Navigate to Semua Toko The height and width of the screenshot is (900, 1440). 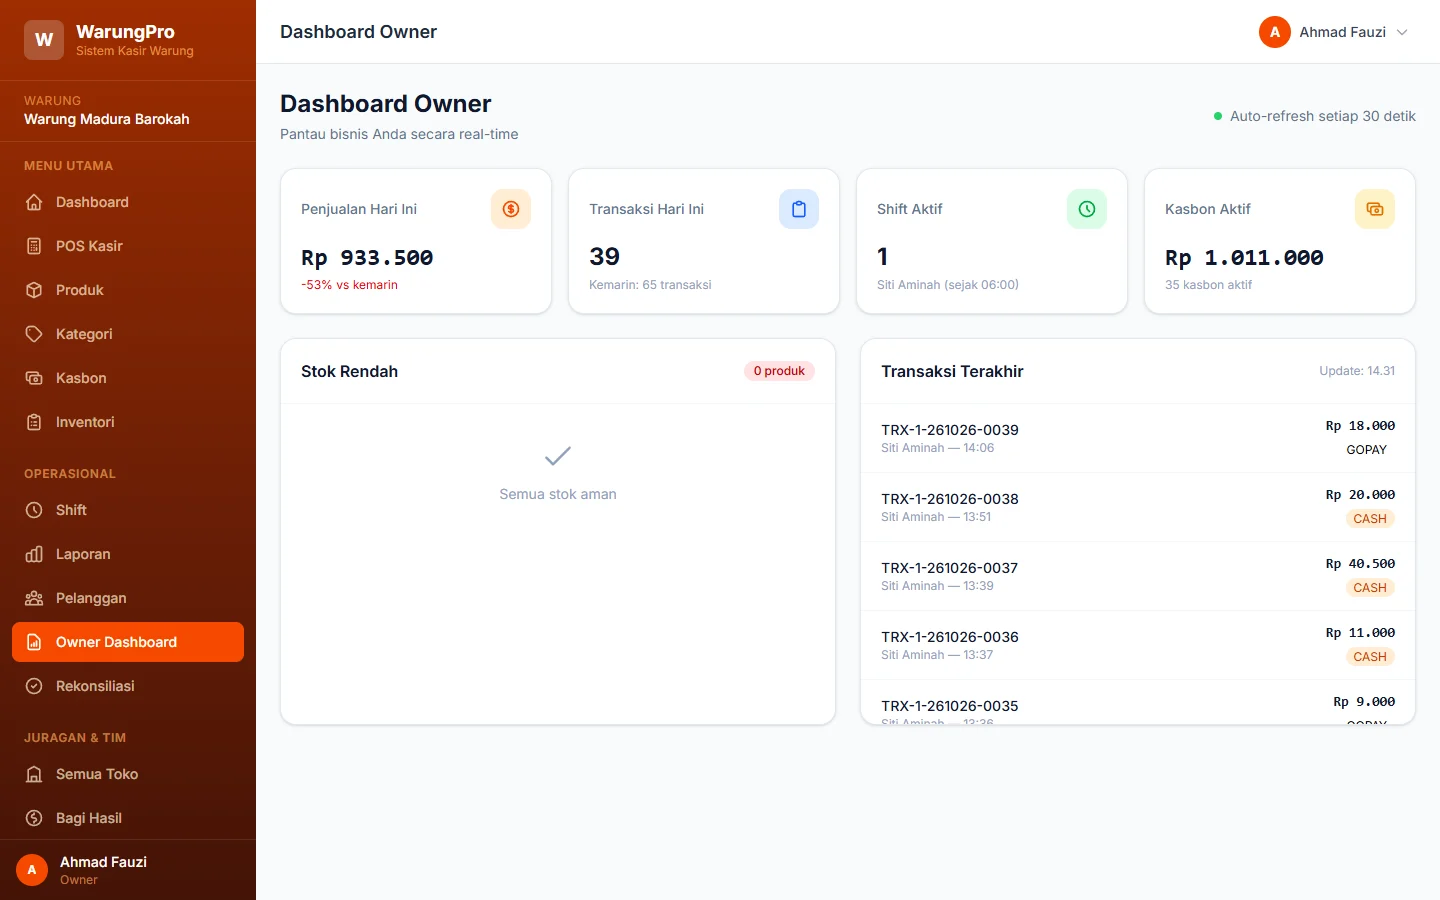128,774
